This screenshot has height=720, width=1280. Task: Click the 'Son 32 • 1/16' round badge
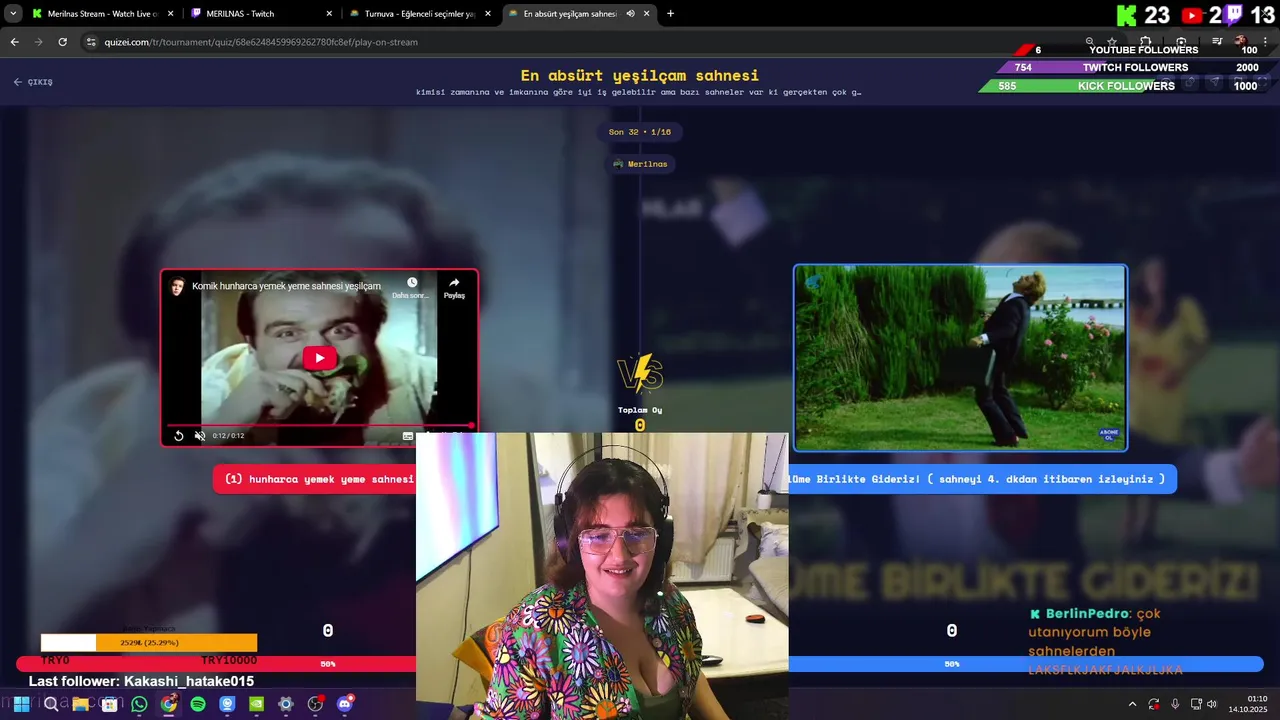point(640,132)
